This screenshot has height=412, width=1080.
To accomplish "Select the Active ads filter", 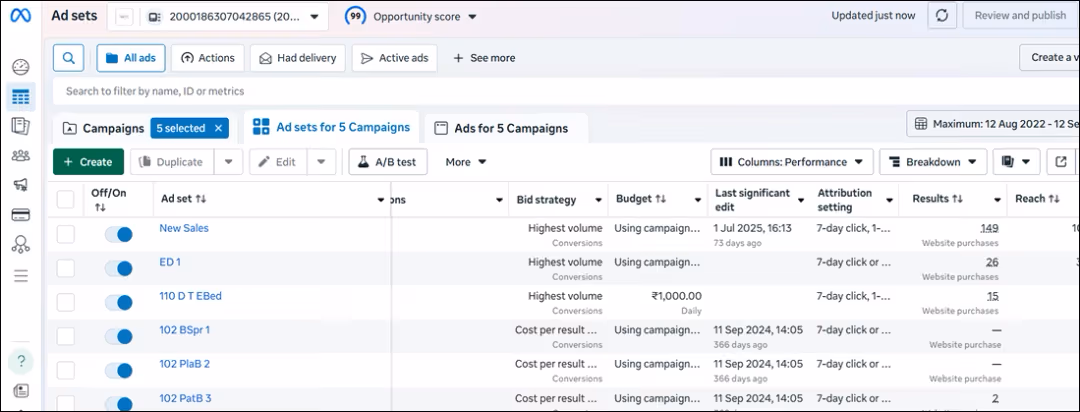I will tap(395, 58).
